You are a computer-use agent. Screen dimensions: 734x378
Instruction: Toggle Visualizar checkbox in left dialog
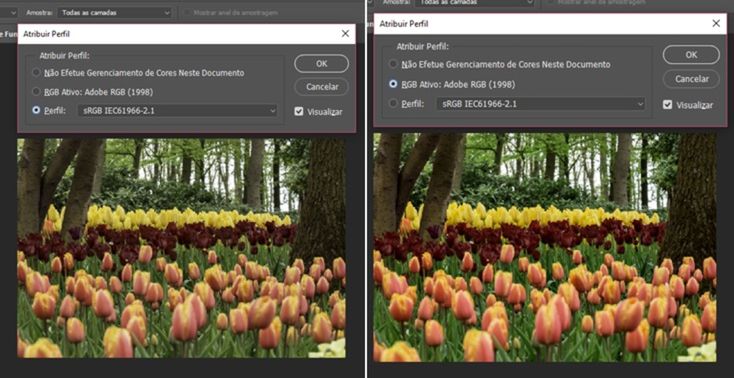pyautogui.click(x=299, y=111)
